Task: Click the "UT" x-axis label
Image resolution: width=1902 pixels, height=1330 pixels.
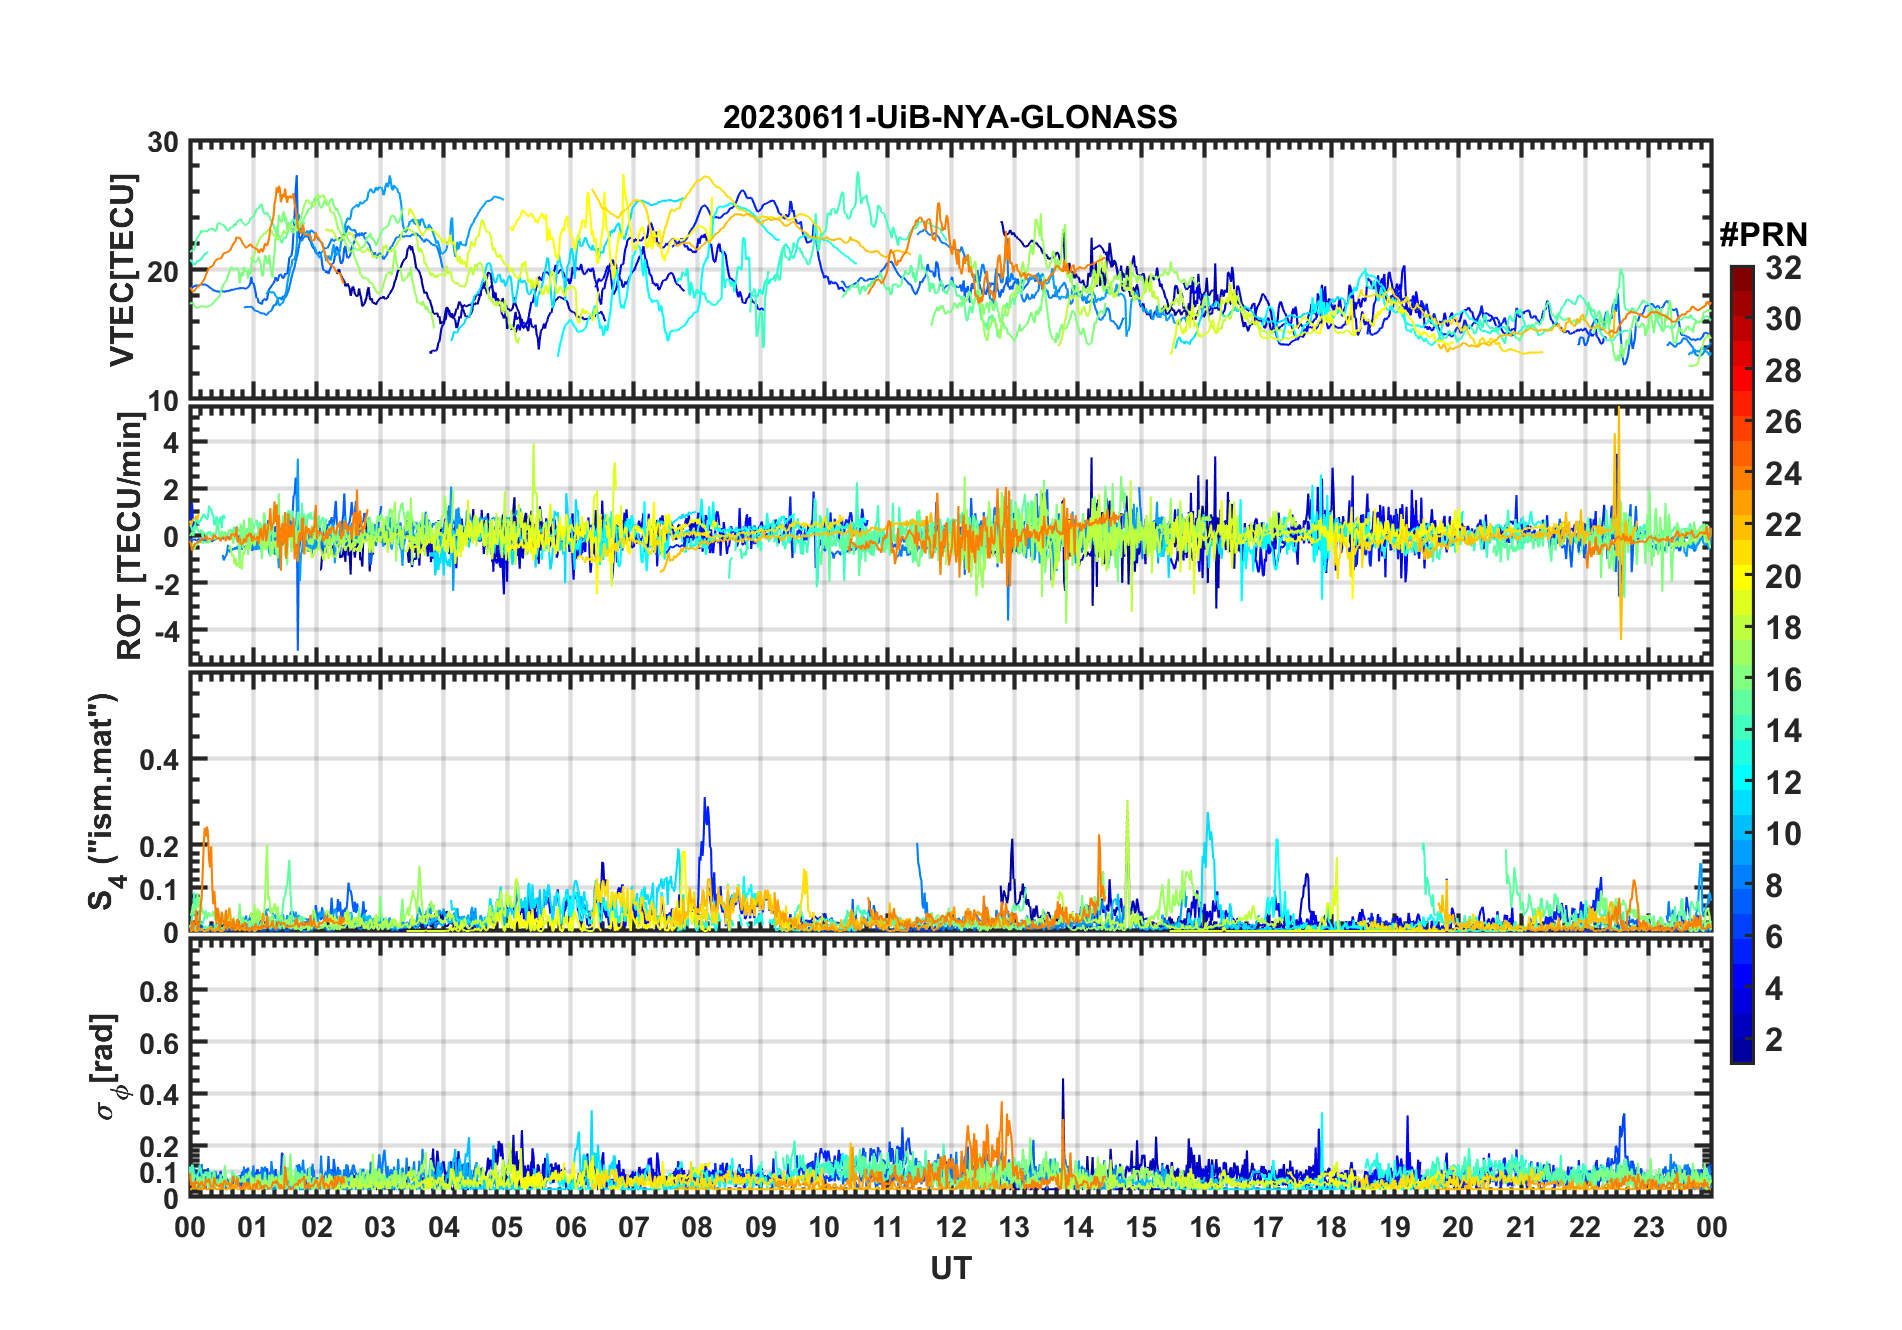Action: pos(951,1269)
